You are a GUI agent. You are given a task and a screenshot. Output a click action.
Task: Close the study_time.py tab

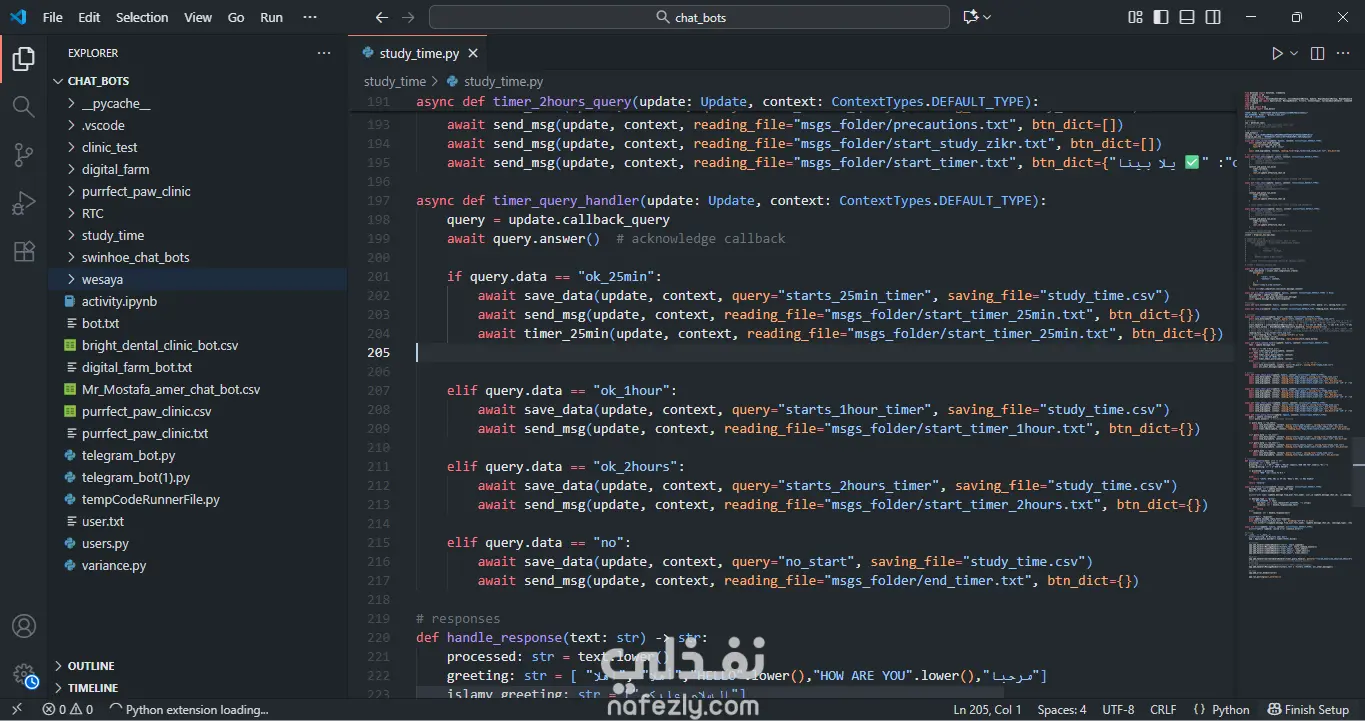[x=473, y=54]
